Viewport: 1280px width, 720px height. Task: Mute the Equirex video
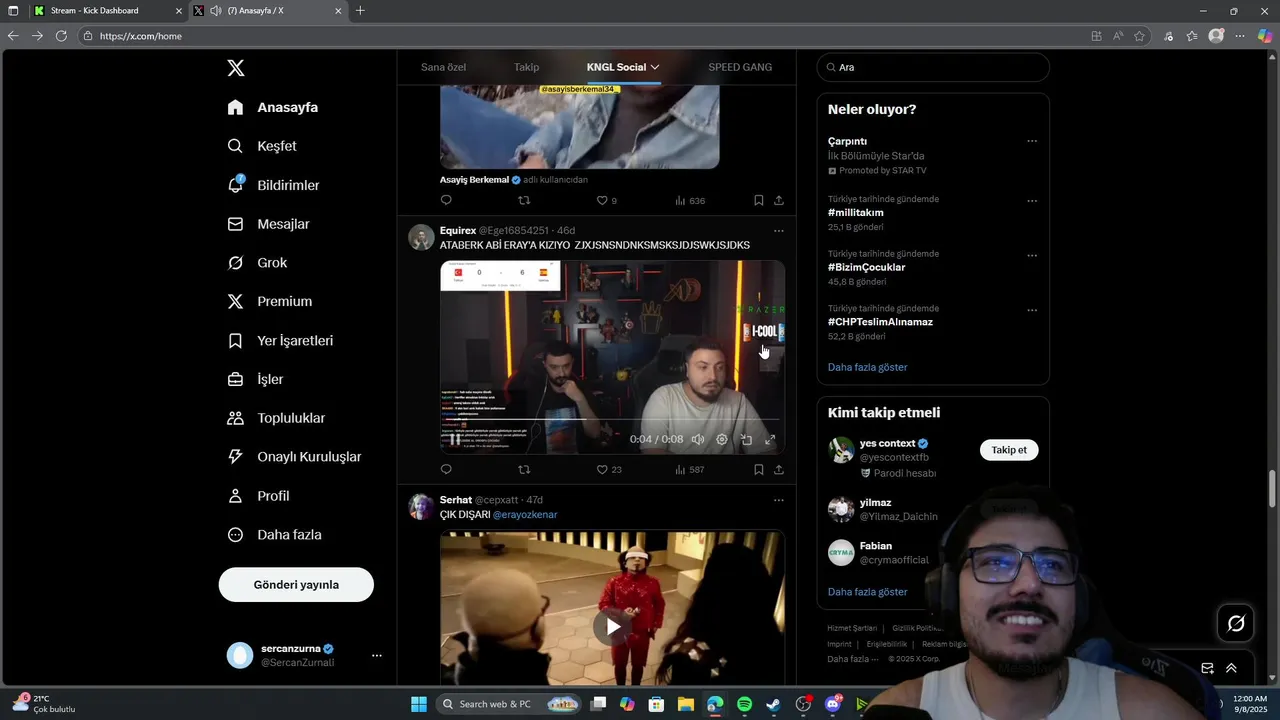tap(698, 439)
